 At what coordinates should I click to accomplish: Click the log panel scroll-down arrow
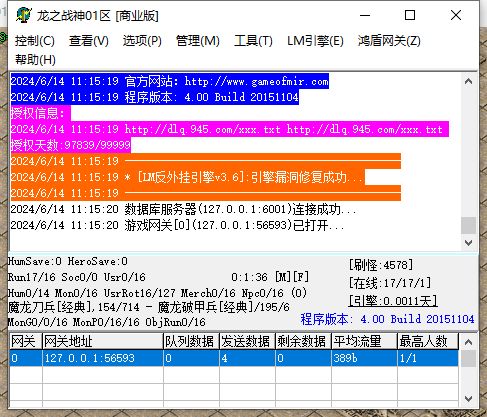[468, 243]
